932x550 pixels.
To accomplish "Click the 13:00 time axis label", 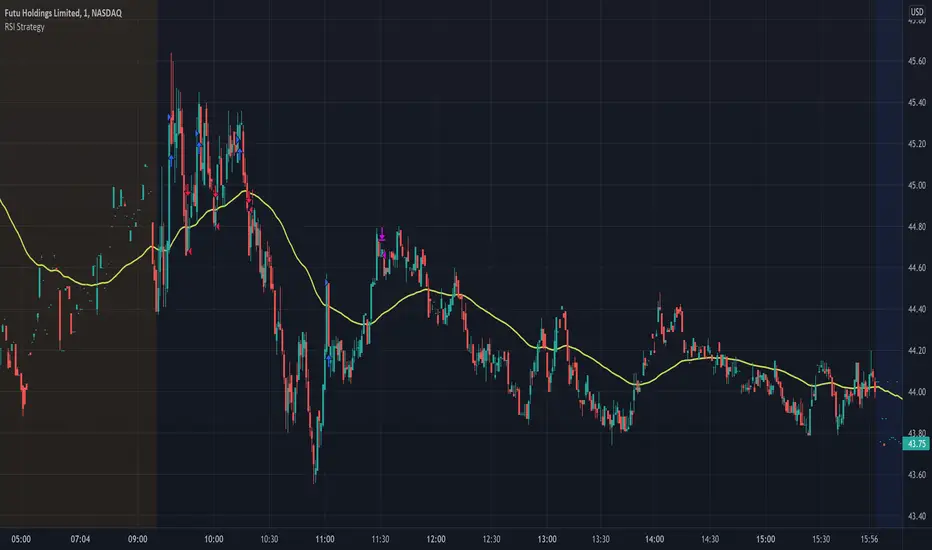I will pyautogui.click(x=547, y=539).
